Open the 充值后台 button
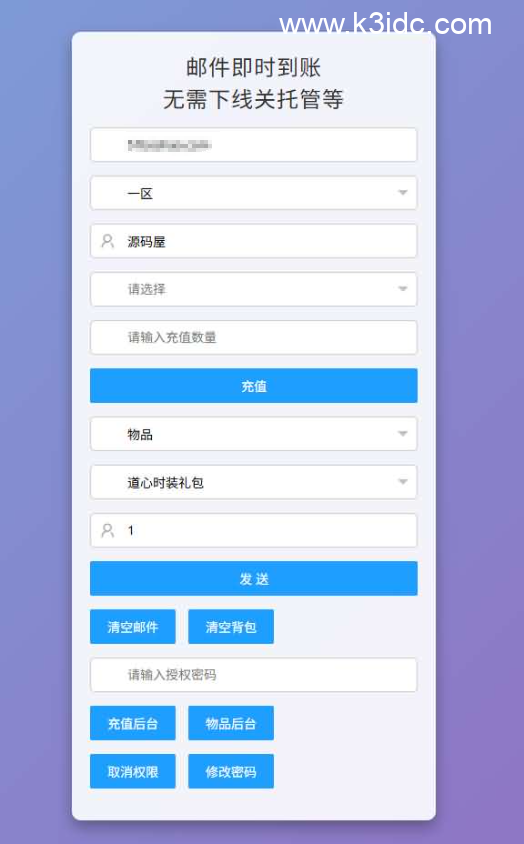This screenshot has height=844, width=524. coord(132,723)
